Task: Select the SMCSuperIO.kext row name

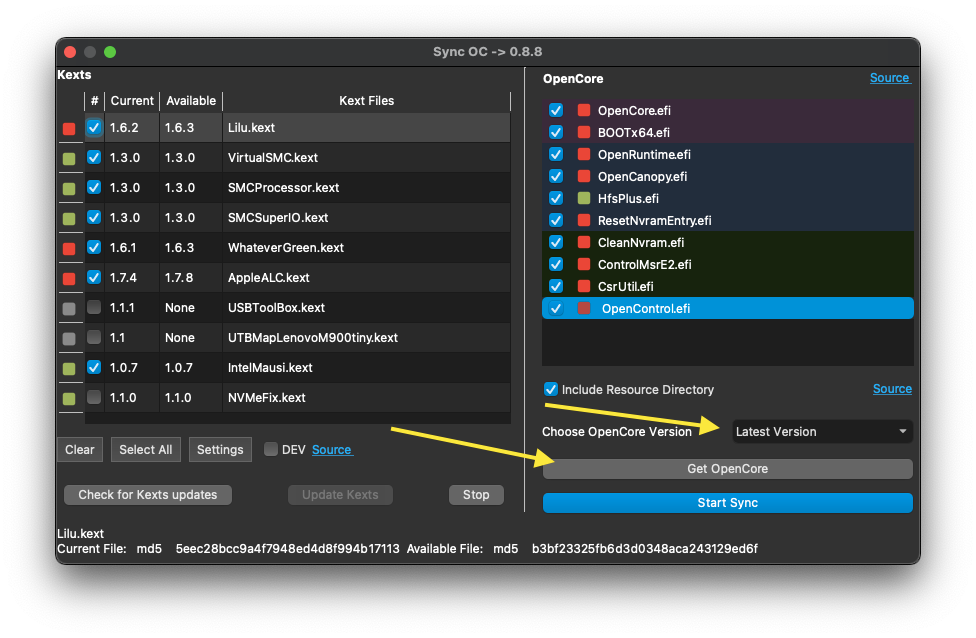Action: pos(278,218)
